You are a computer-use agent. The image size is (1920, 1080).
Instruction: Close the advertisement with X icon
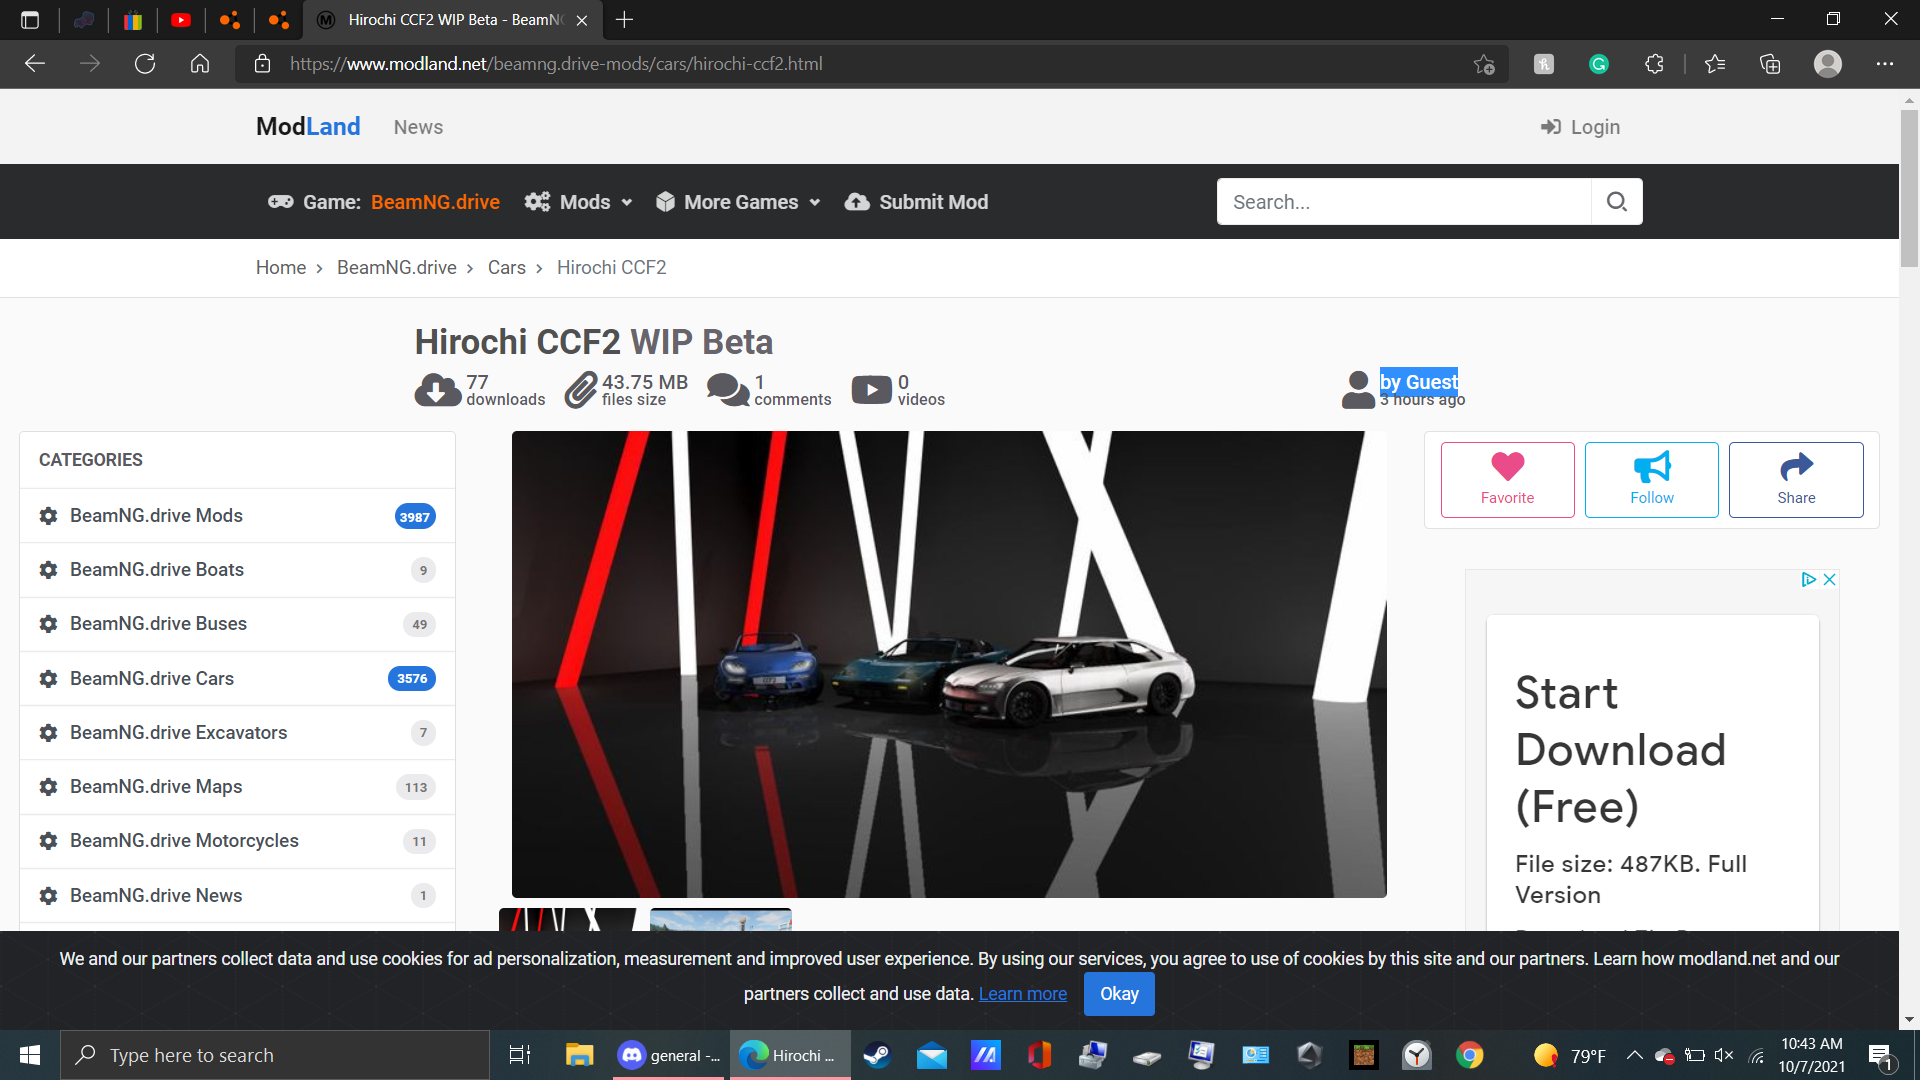point(1829,580)
